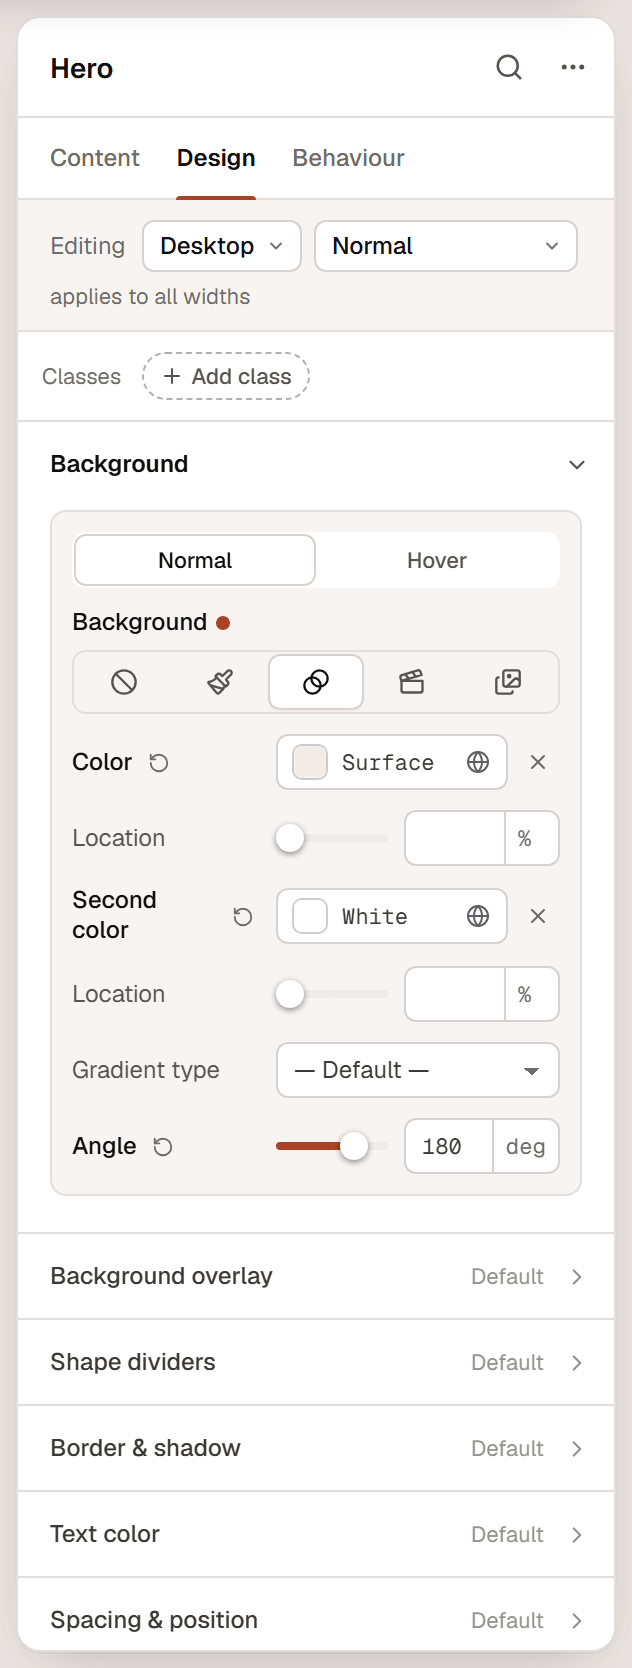Image resolution: width=632 pixels, height=1668 pixels.
Task: Click the Gradient type label
Action: coord(146,1070)
